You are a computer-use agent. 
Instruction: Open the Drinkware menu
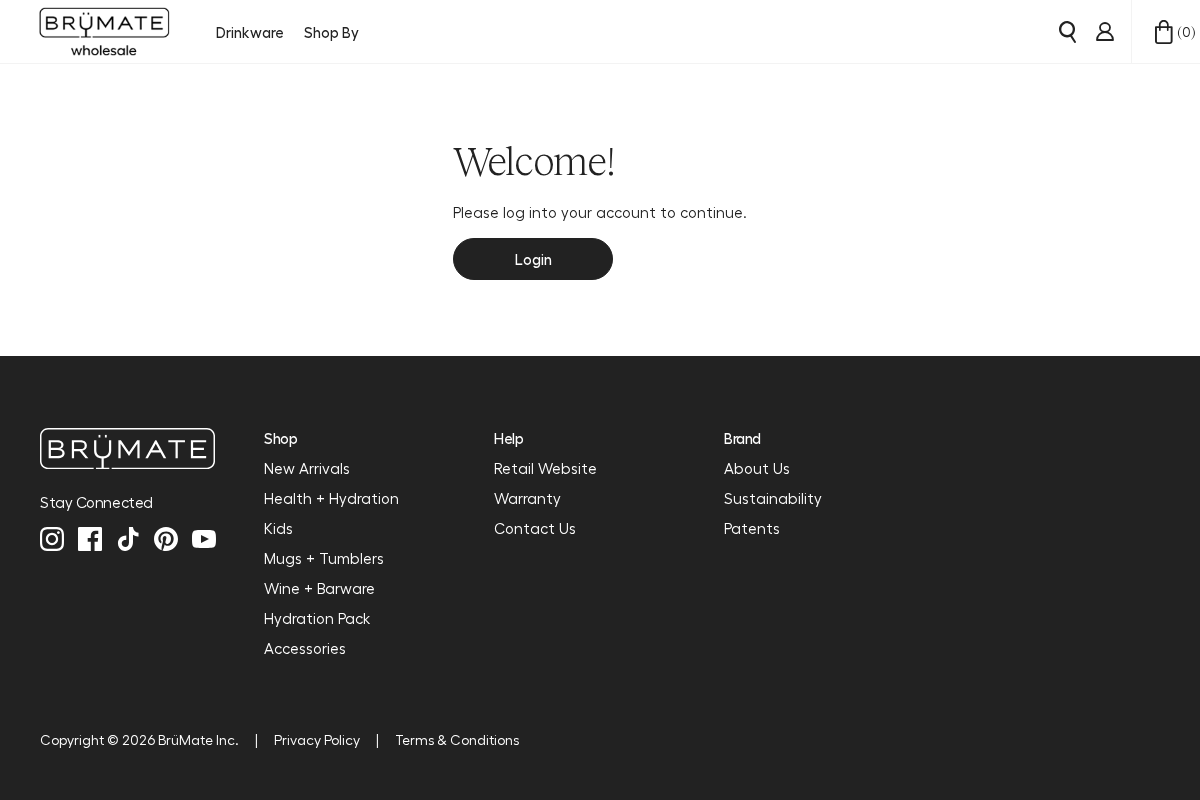click(249, 32)
